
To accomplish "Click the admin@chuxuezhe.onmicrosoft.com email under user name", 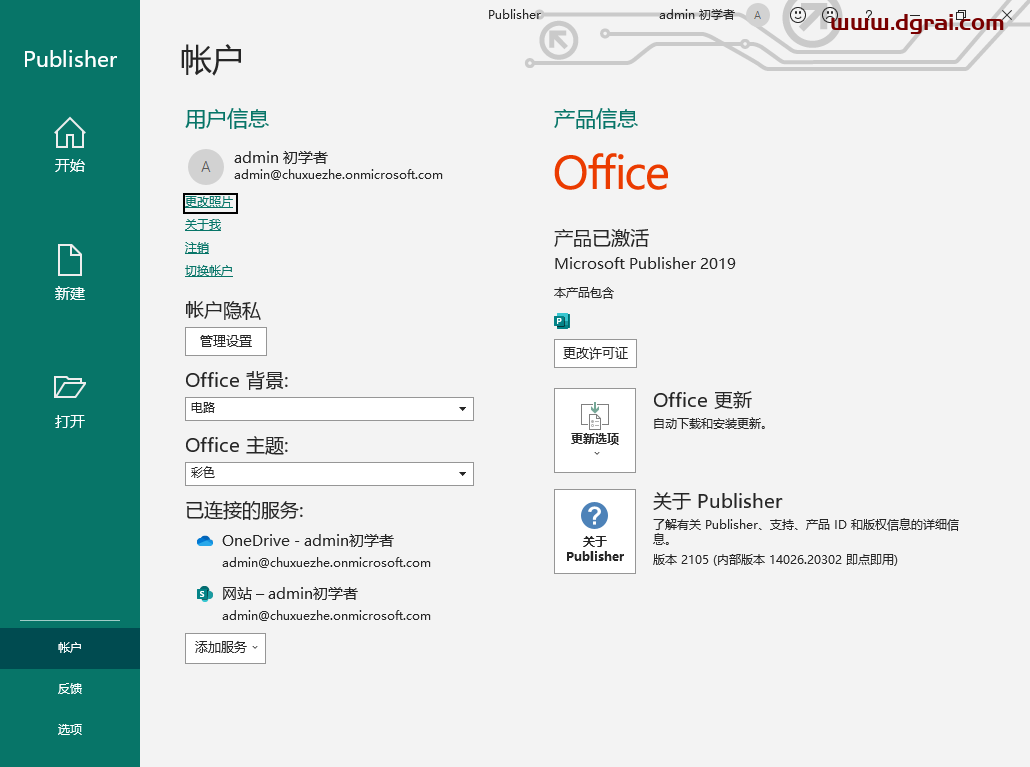I will coord(338,175).
